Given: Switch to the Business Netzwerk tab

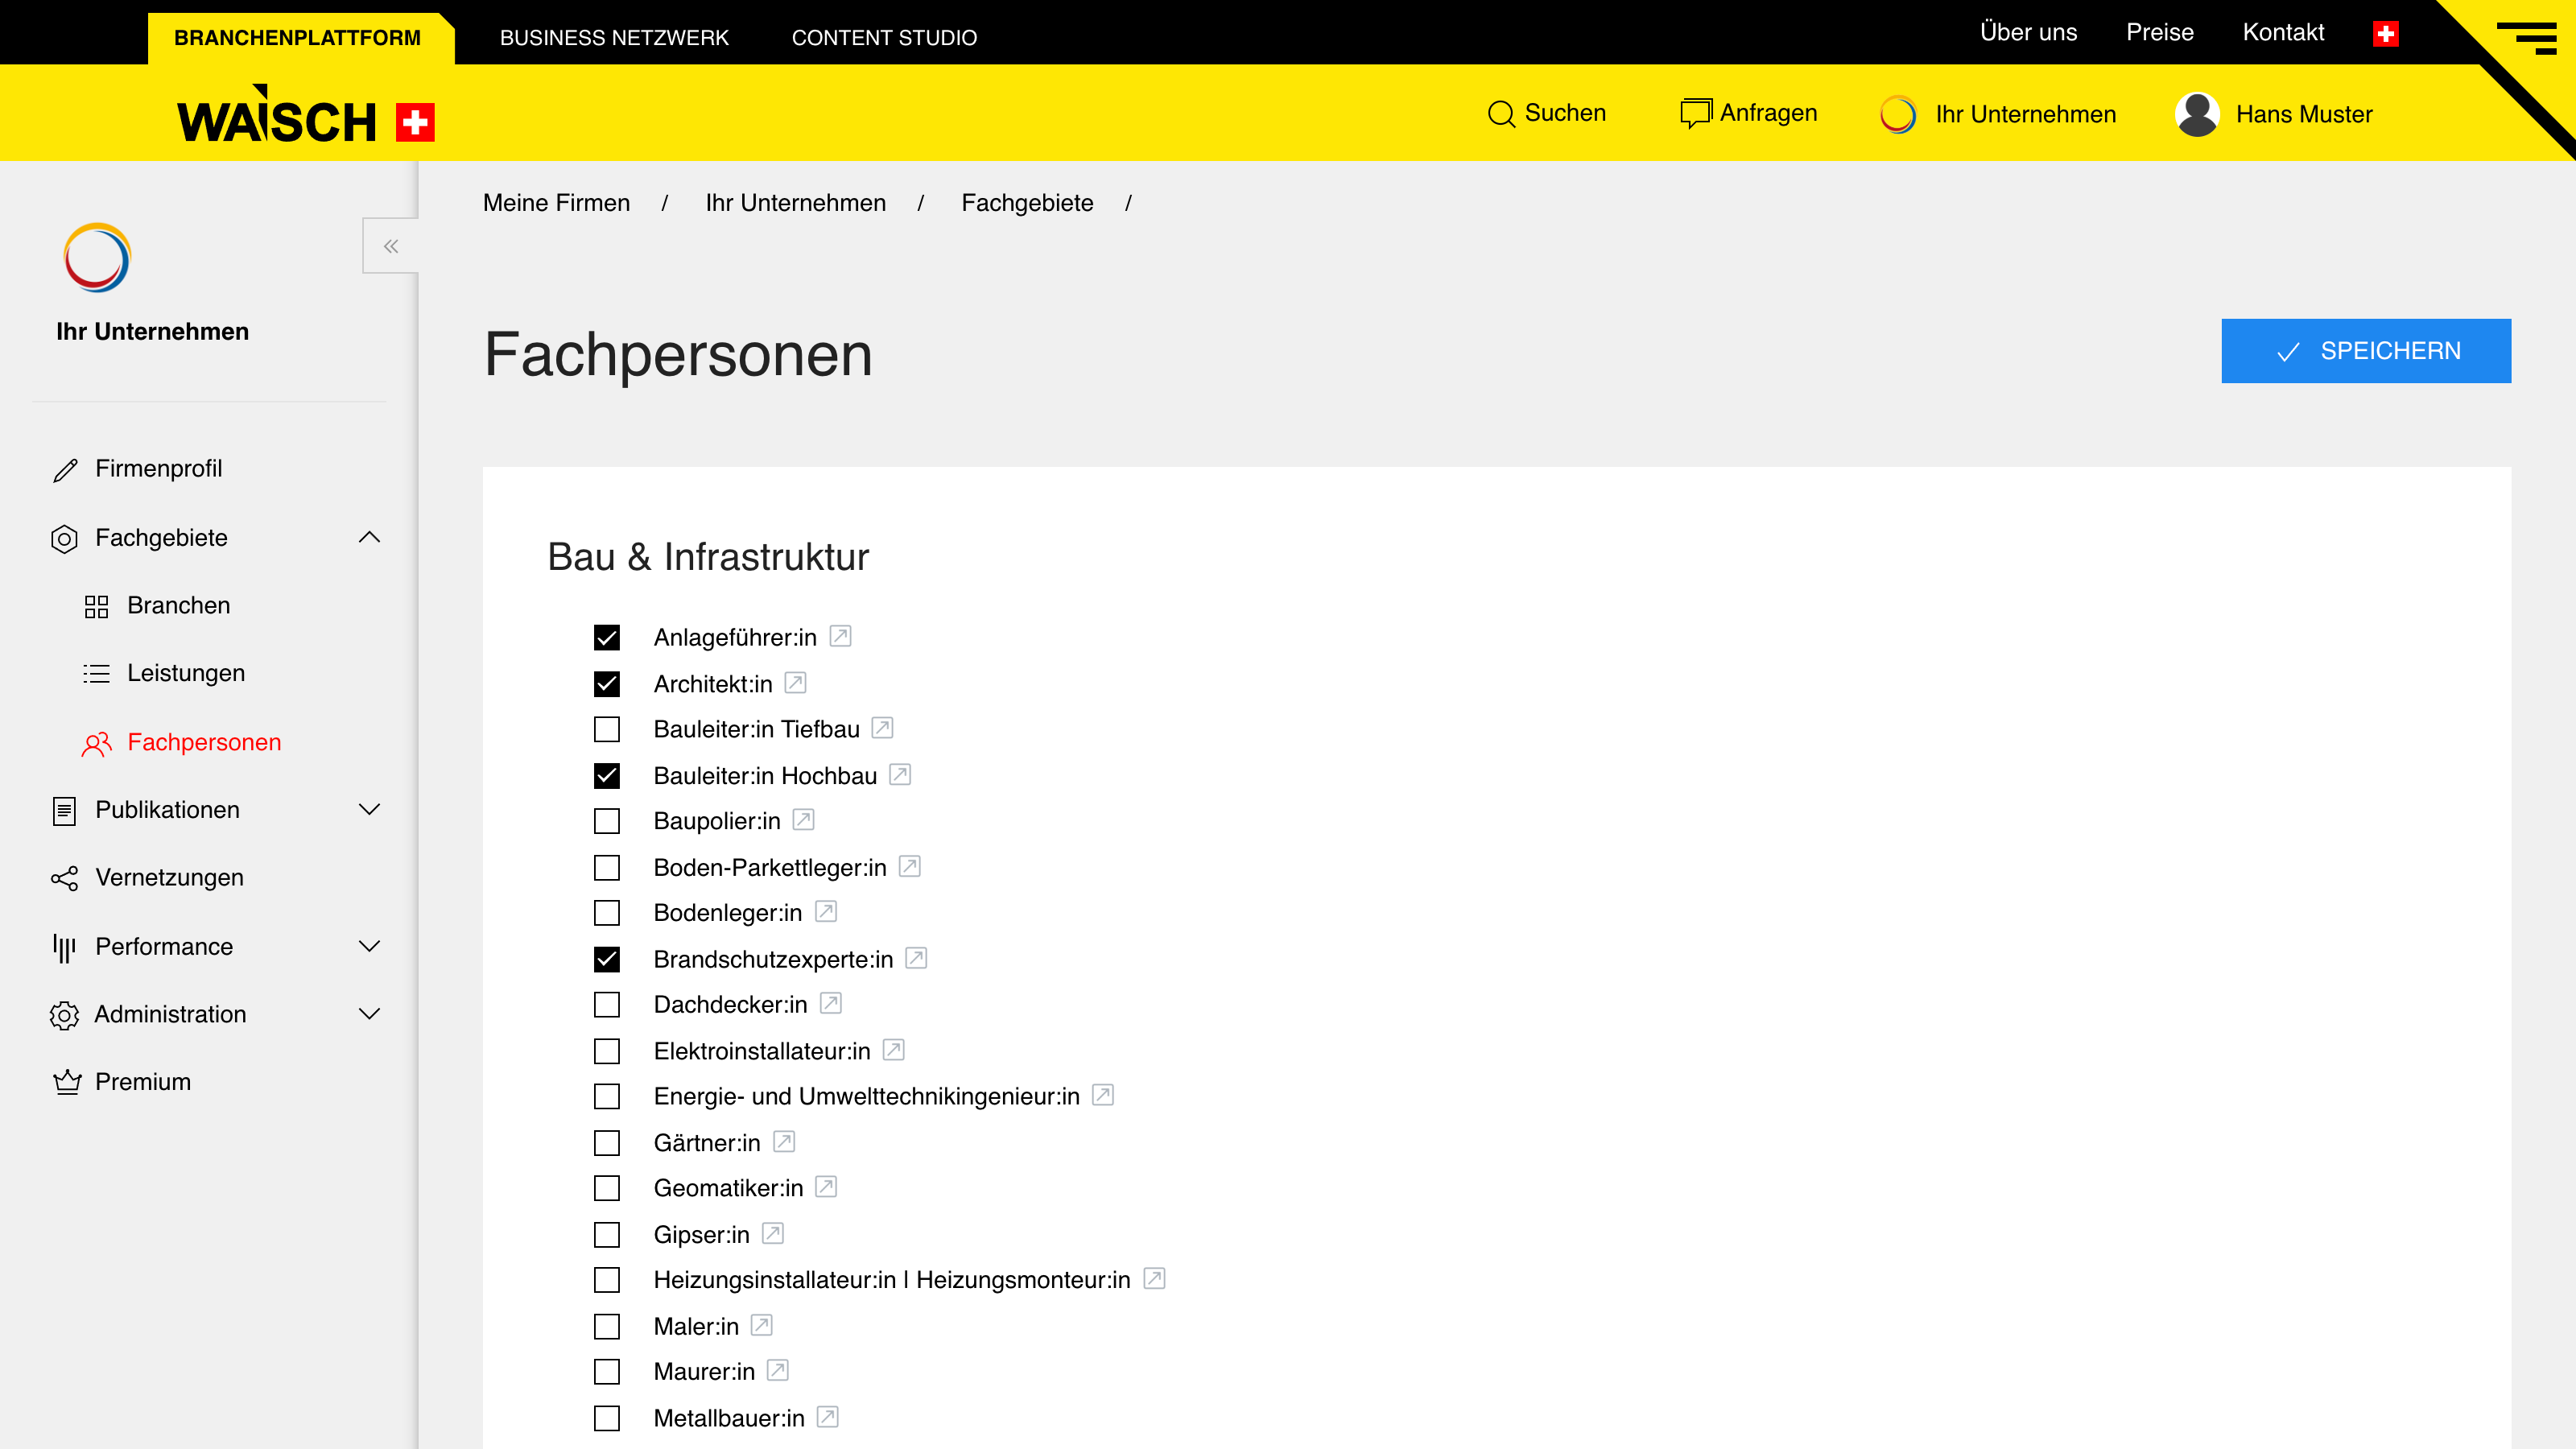Looking at the screenshot, I should click(614, 38).
